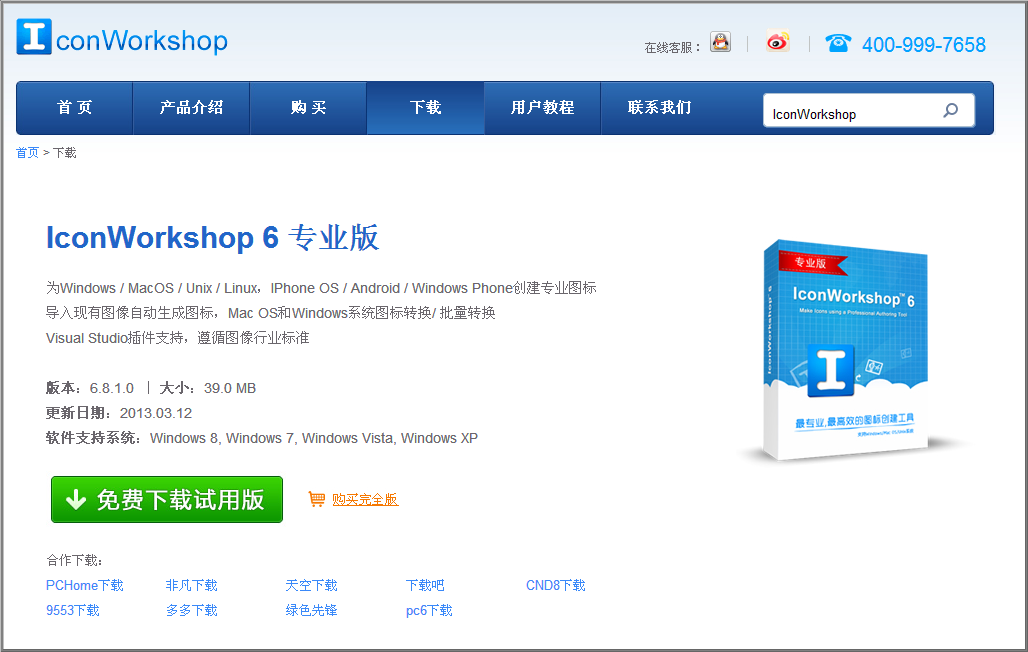This screenshot has height=652, width=1028.
Task: Click the IconWorkshop logo icon
Action: (x=33, y=37)
